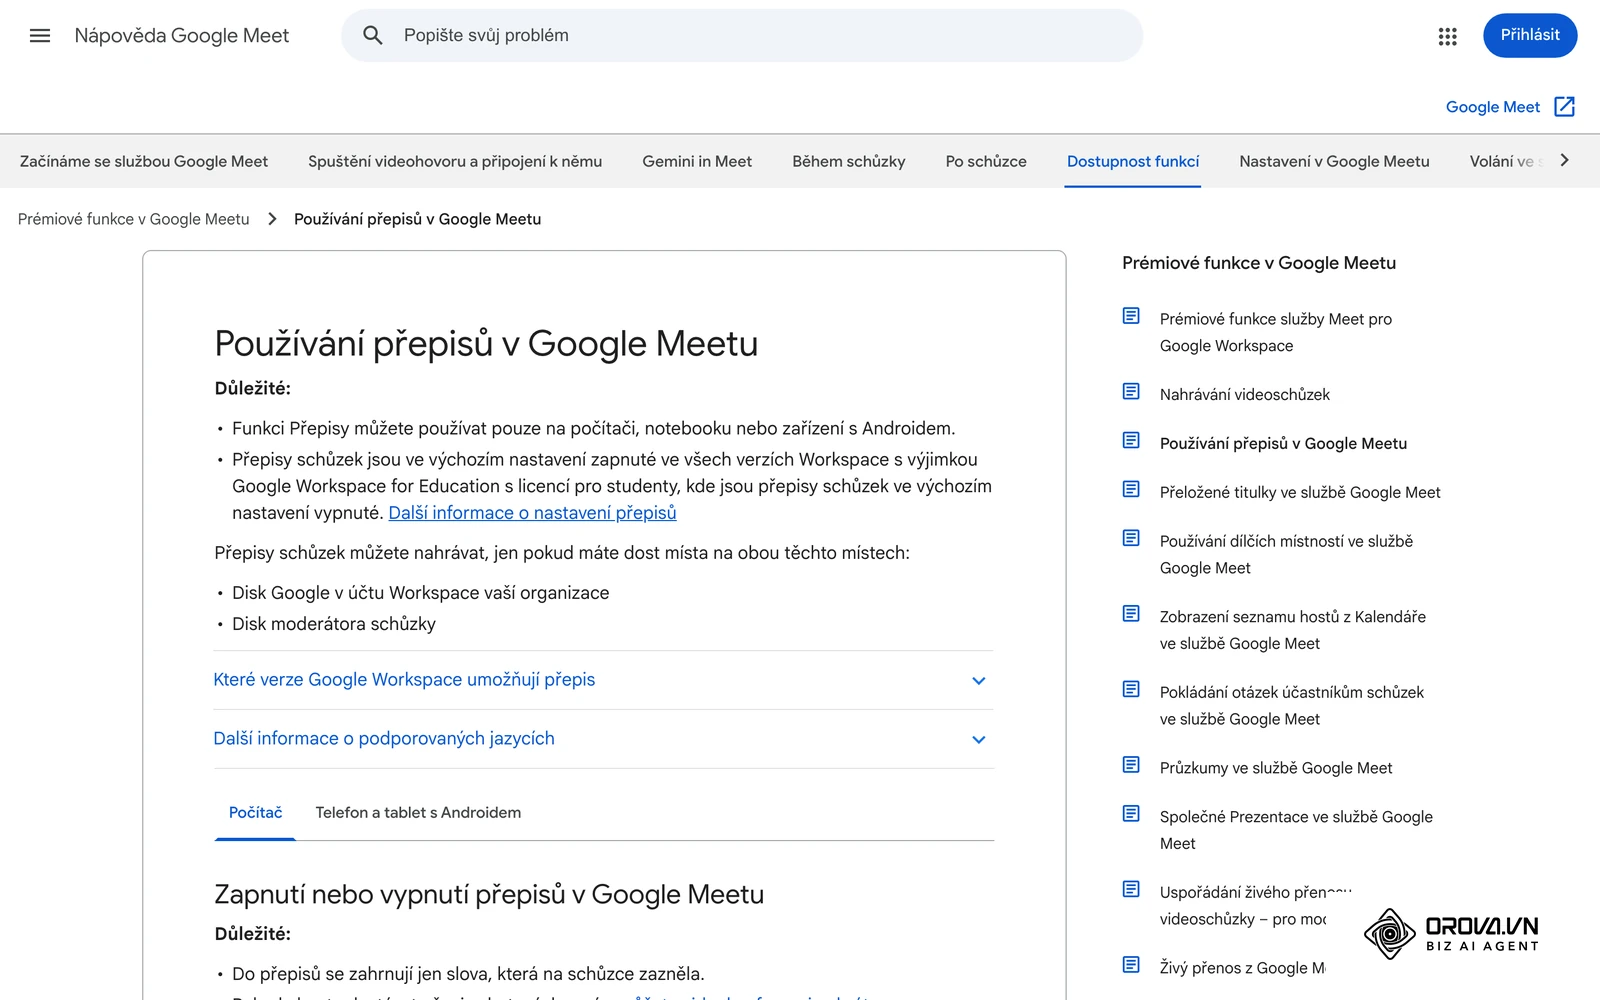
Task: Click article icon beside Prémiové funkce služby Meet
Action: pyautogui.click(x=1131, y=316)
